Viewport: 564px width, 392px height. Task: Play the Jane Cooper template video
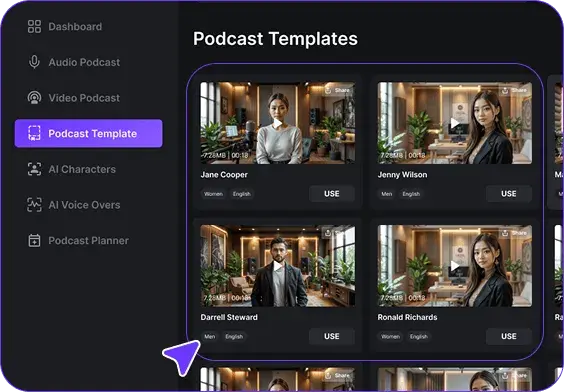click(x=278, y=123)
